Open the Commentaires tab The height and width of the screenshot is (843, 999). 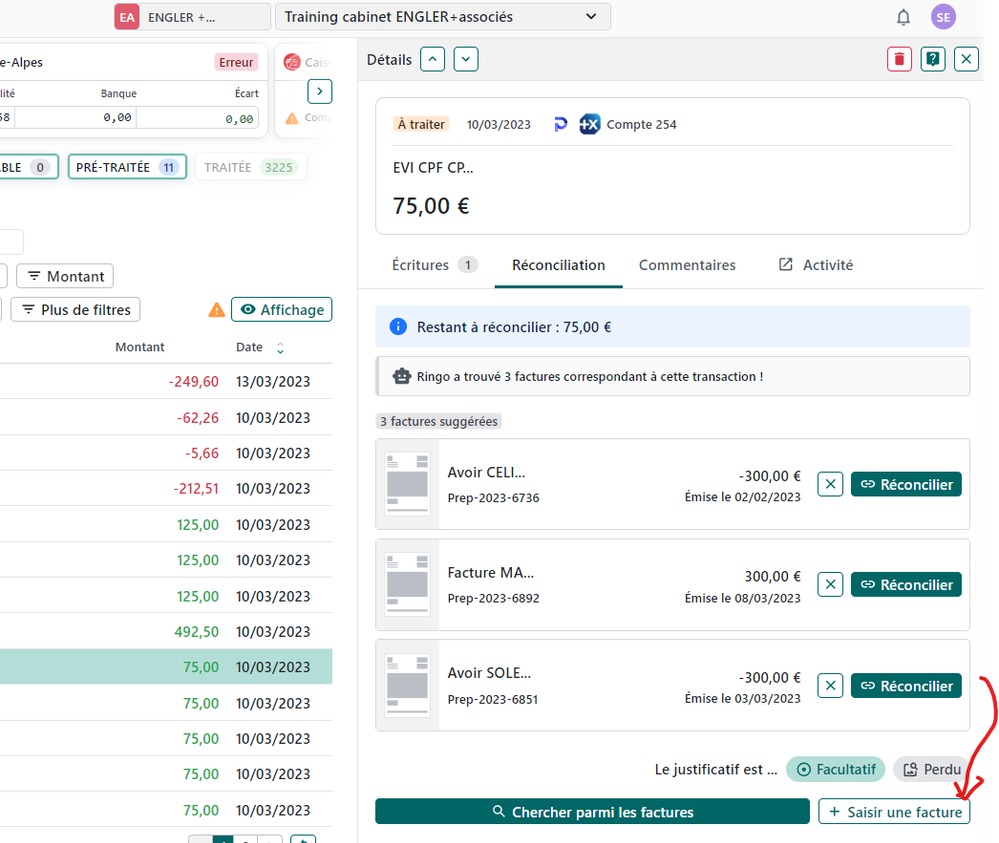click(687, 265)
